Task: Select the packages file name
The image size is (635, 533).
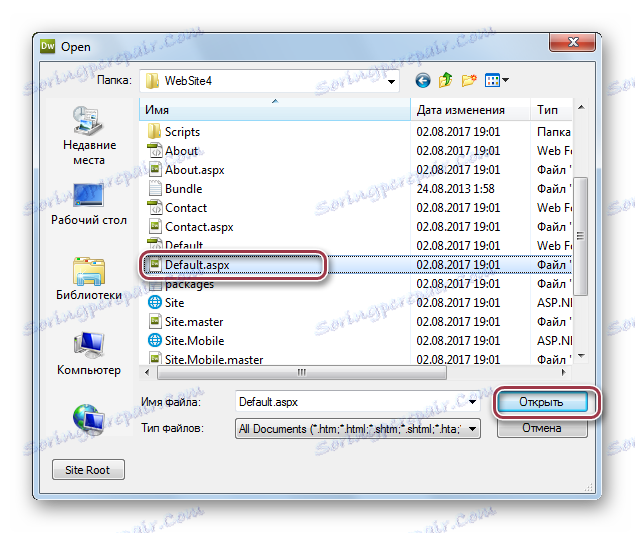Action: click(x=189, y=284)
